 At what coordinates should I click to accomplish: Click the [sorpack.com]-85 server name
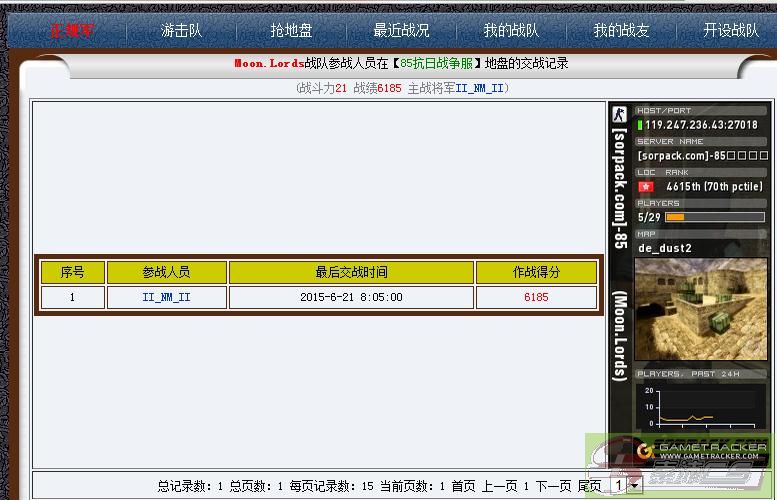pyautogui.click(x=702, y=156)
